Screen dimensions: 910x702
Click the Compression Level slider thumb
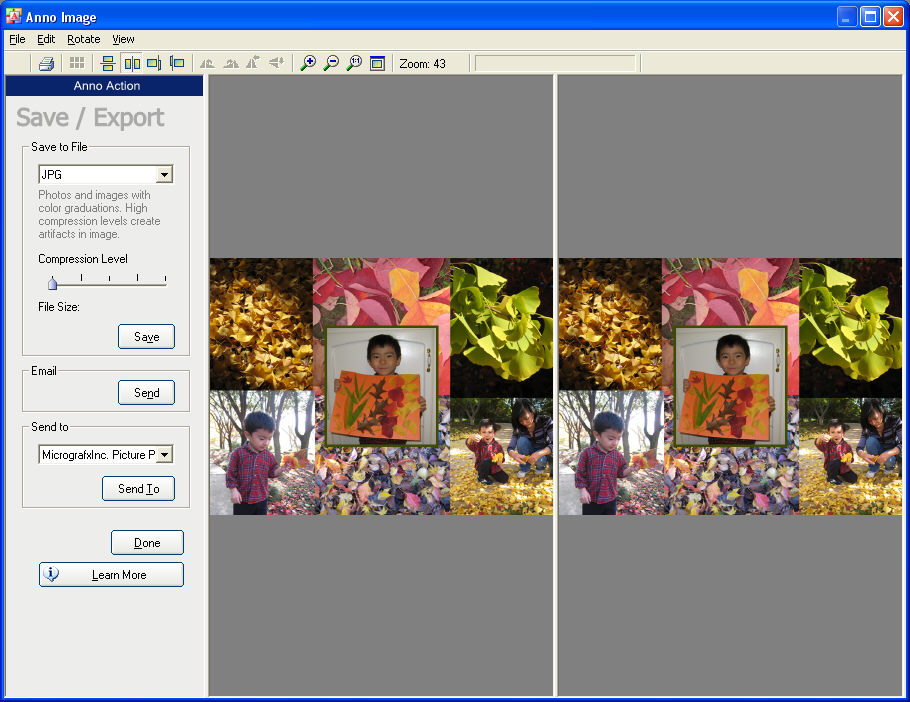coord(53,283)
